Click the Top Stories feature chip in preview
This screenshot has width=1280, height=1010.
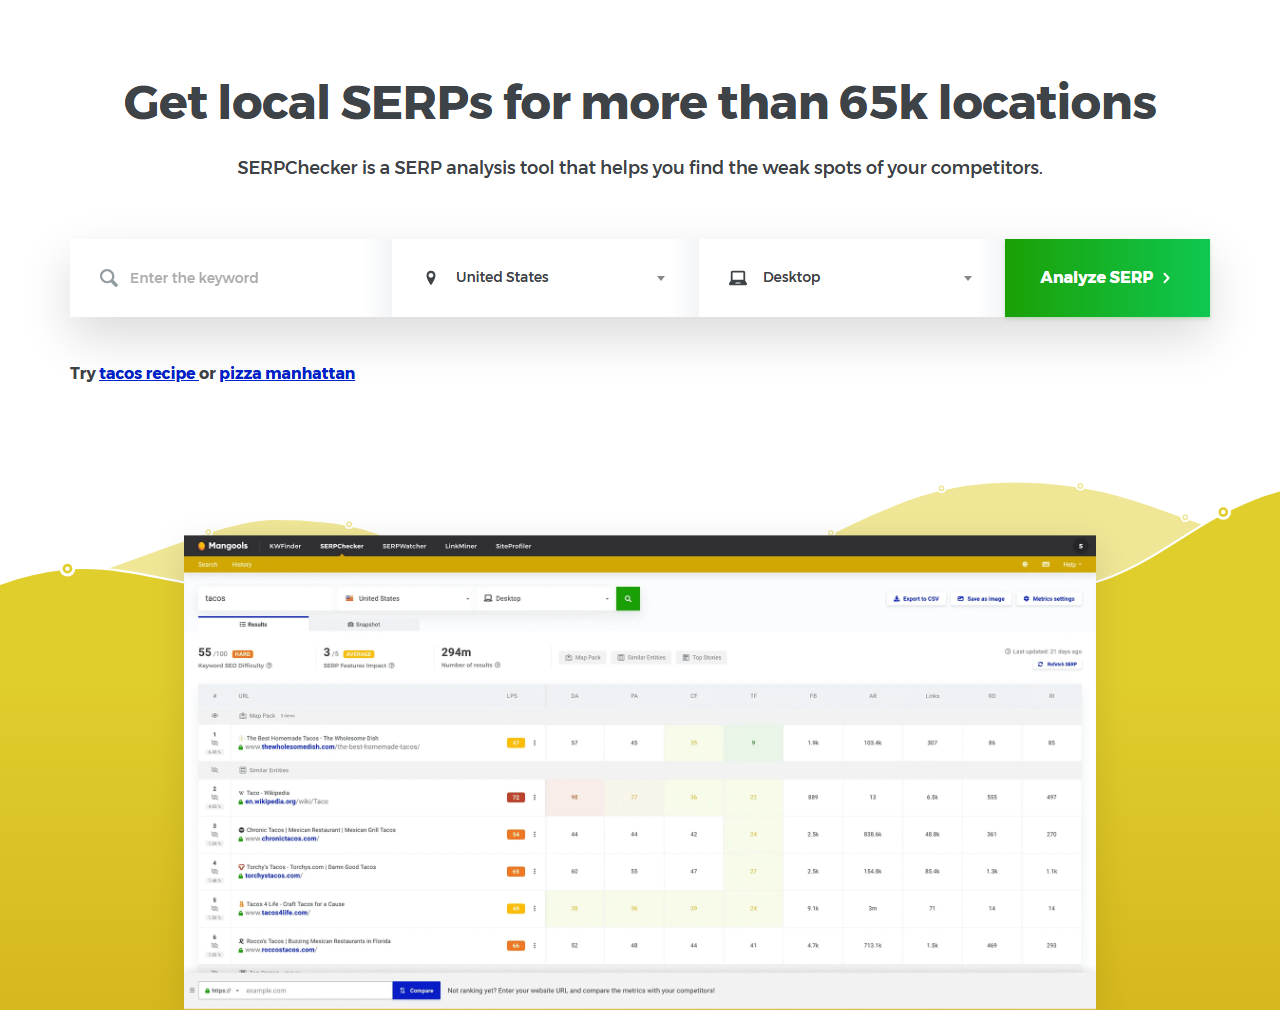click(702, 658)
